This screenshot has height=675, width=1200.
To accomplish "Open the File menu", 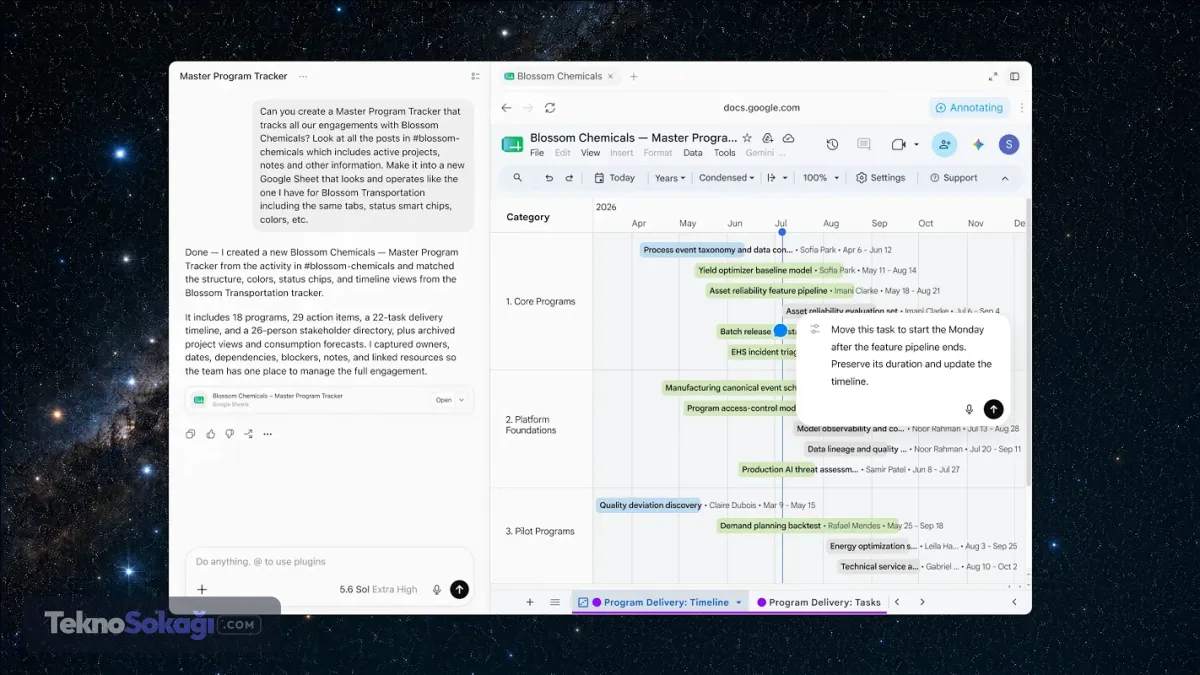I will coord(537,153).
